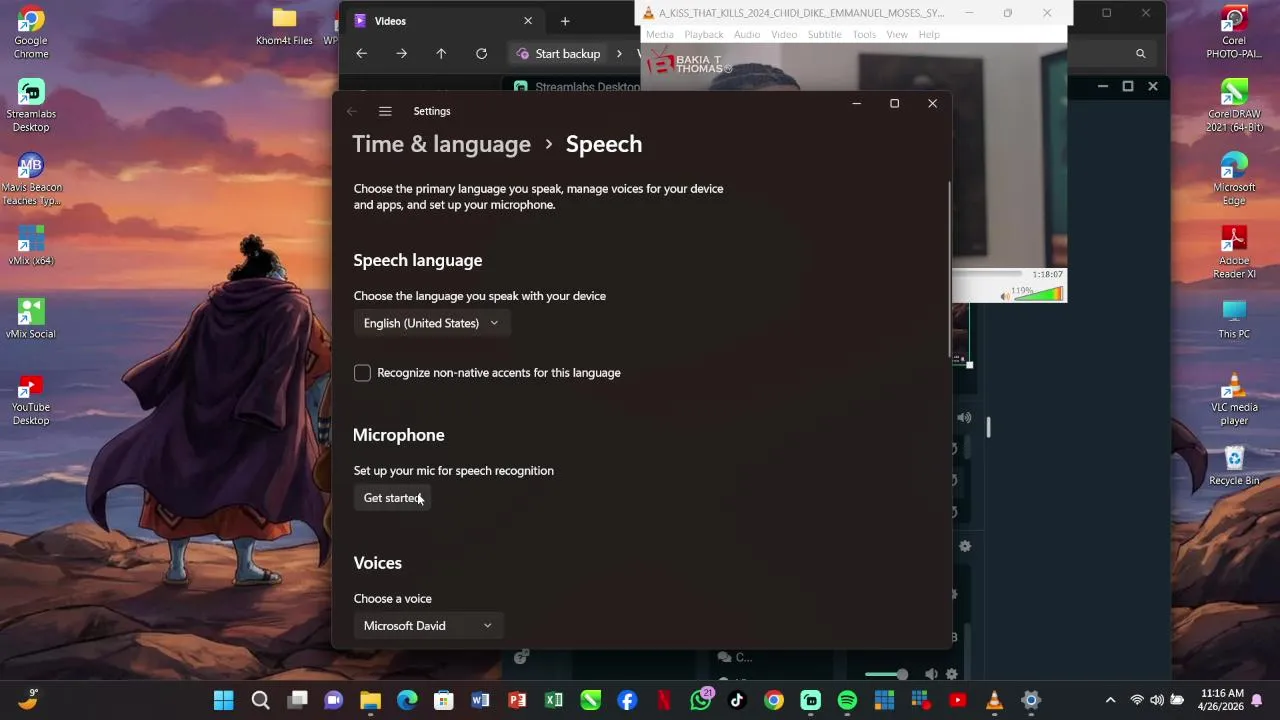Screen dimensions: 1280x720
Task: Open the Microsoft David voice dropdown
Action: [428, 626]
